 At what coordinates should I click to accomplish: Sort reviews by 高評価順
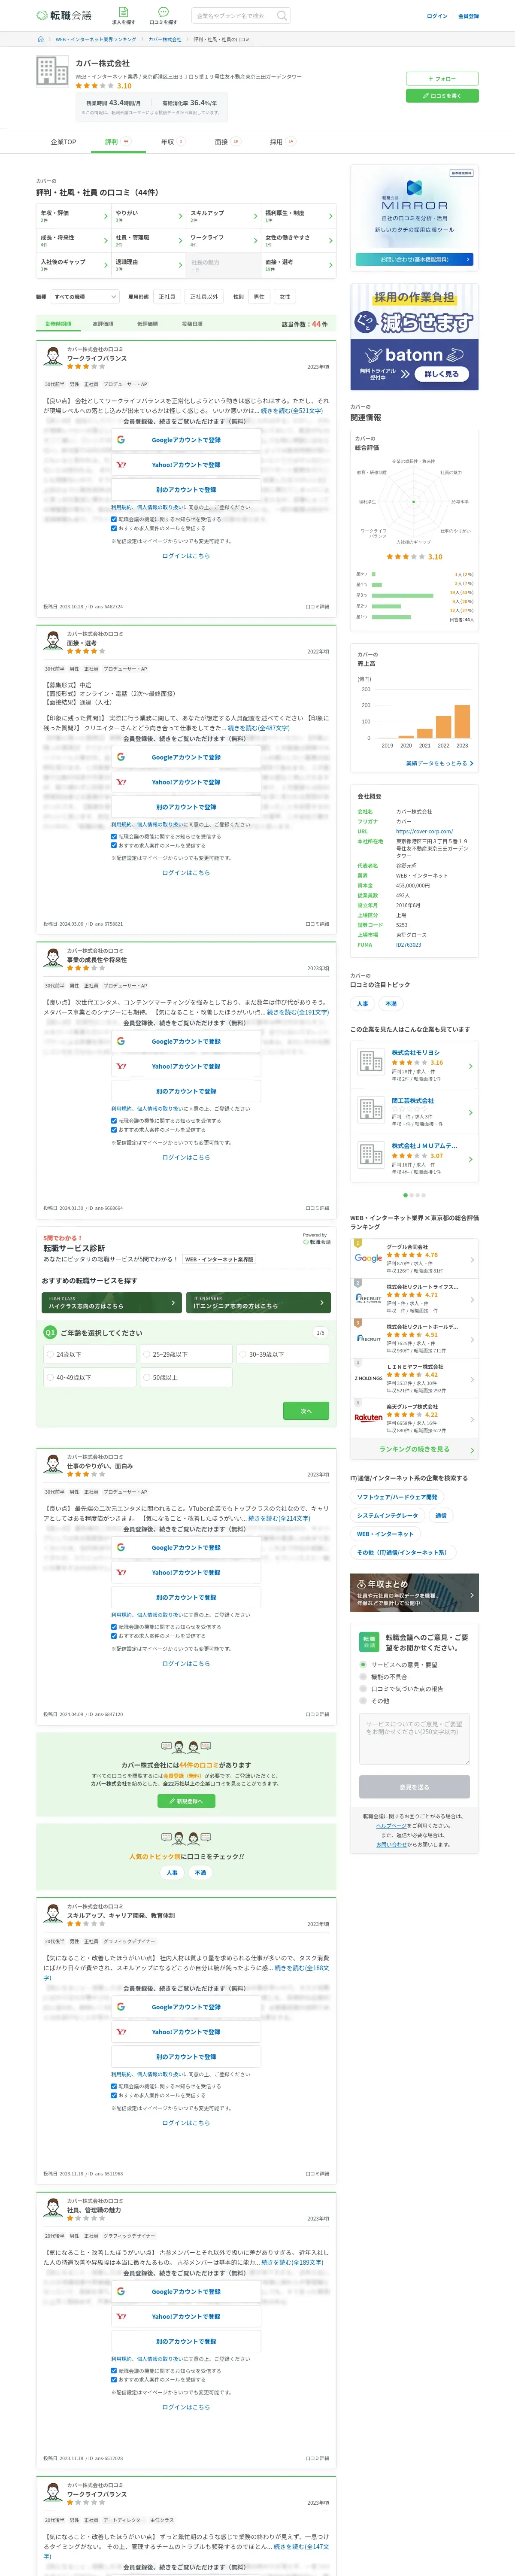coord(103,324)
